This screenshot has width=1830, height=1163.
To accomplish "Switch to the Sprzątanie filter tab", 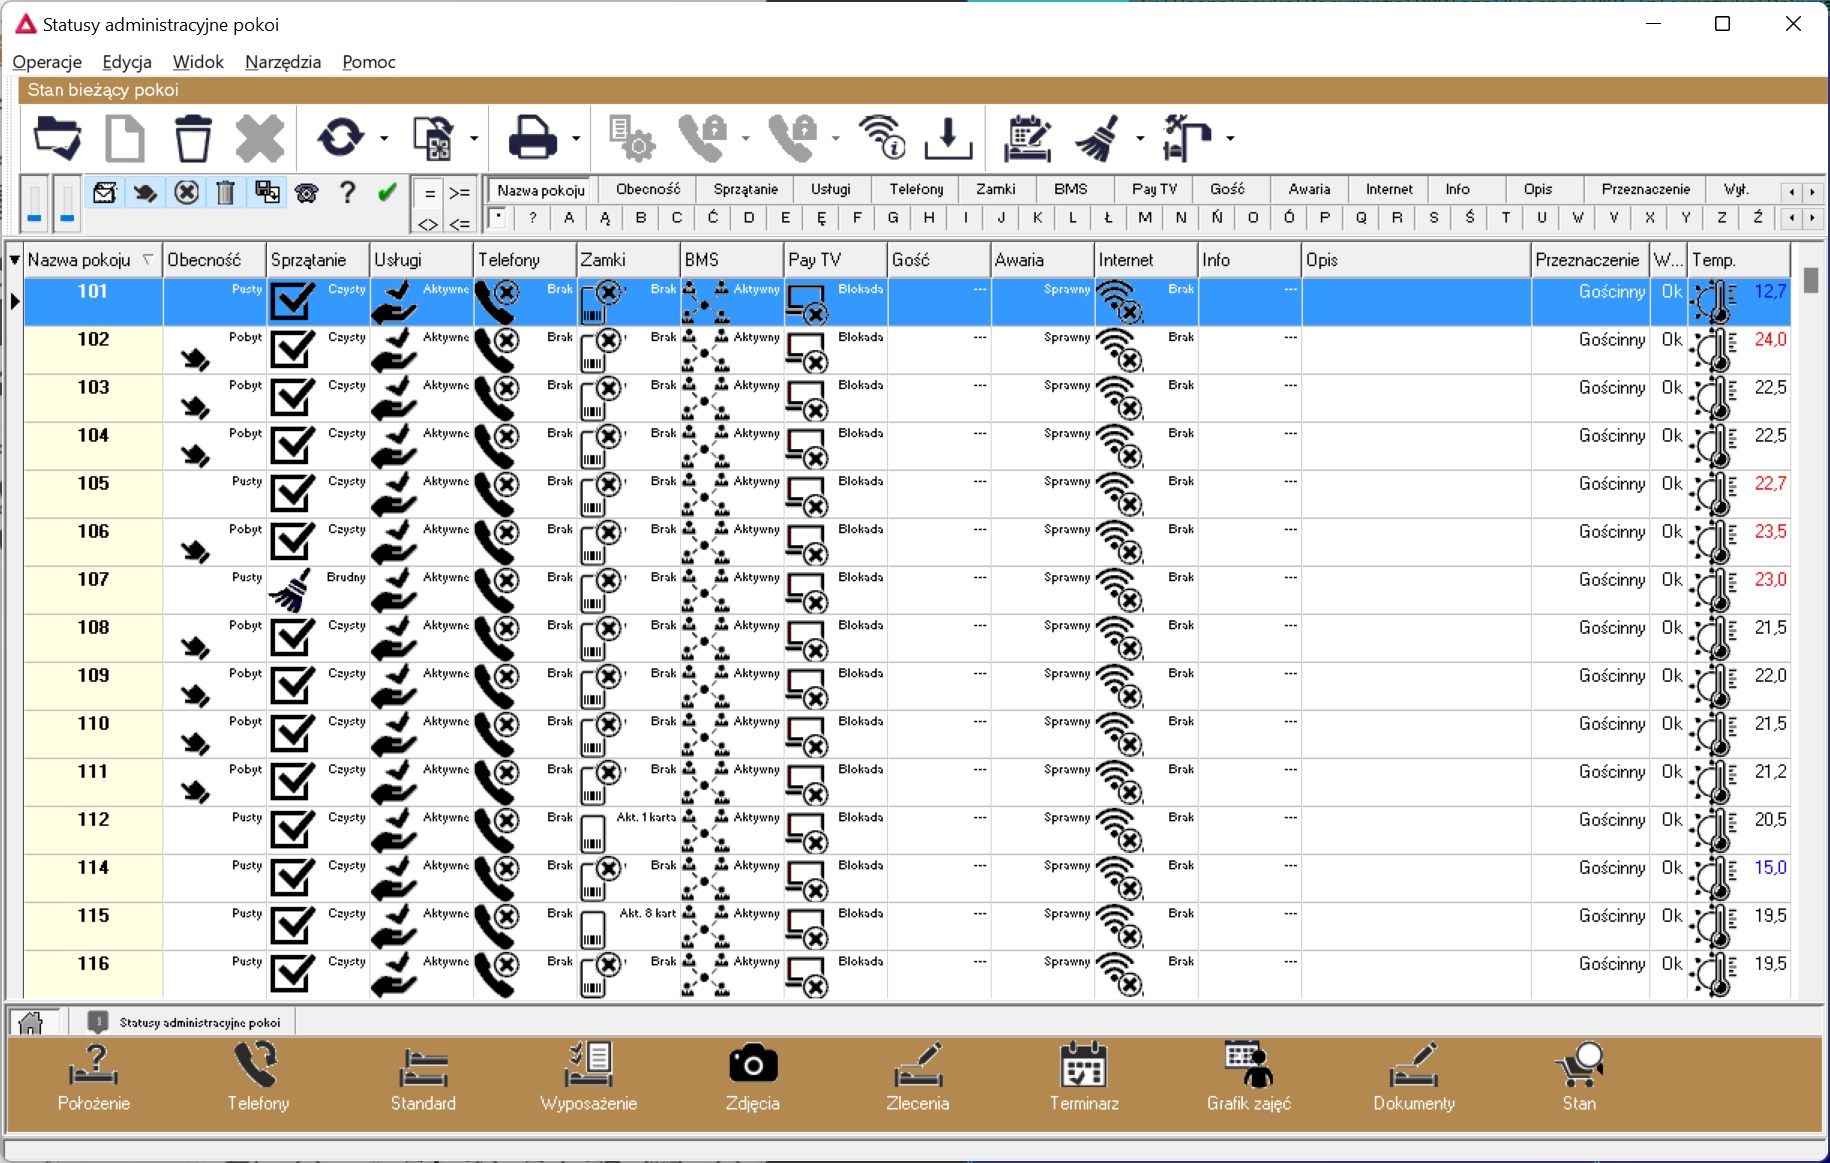I will (746, 189).
